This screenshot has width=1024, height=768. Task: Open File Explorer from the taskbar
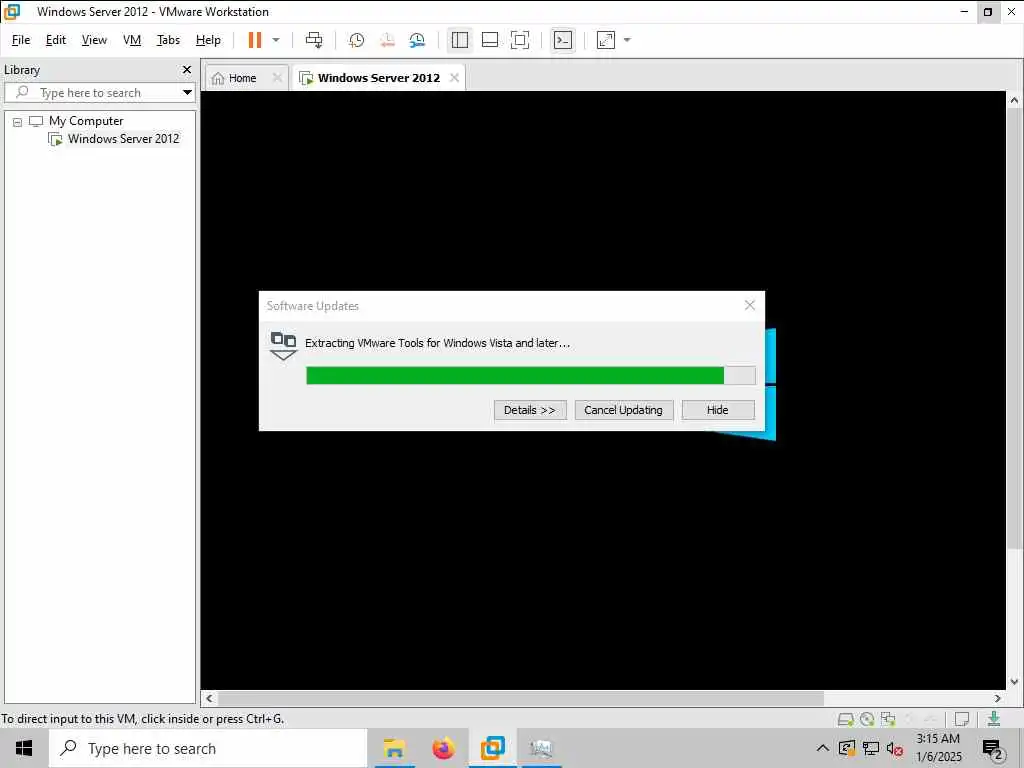point(394,748)
